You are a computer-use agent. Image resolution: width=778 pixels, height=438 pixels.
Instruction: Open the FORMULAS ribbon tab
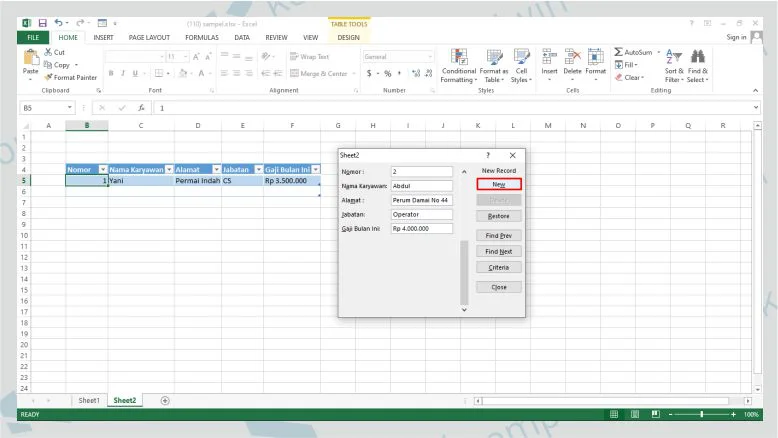coord(201,37)
